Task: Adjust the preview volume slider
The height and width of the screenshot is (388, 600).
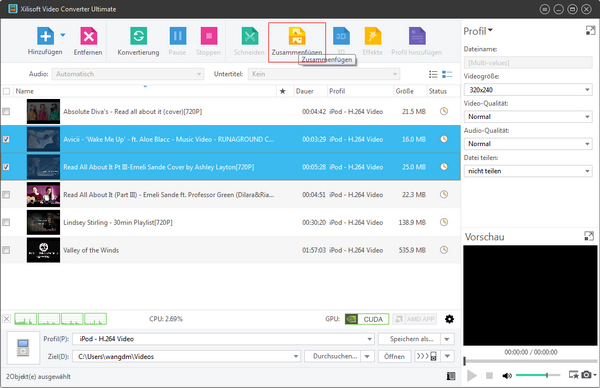Action: click(x=538, y=375)
